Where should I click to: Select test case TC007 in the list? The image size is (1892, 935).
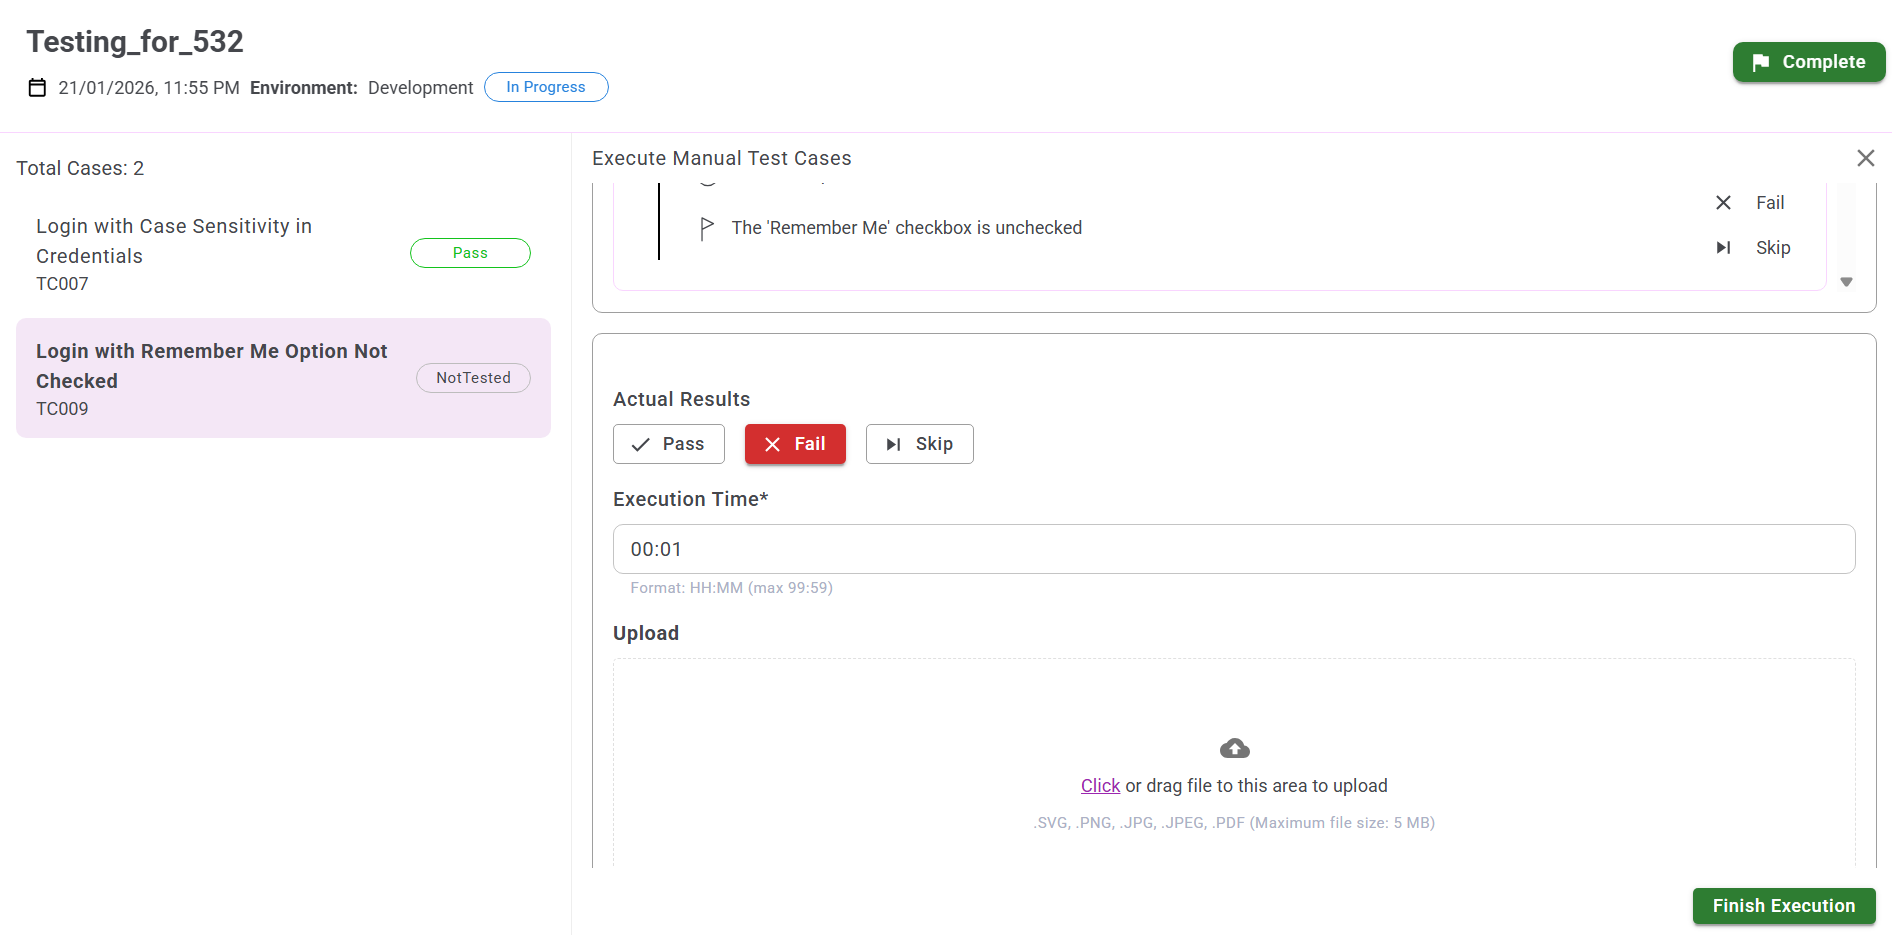(x=200, y=254)
